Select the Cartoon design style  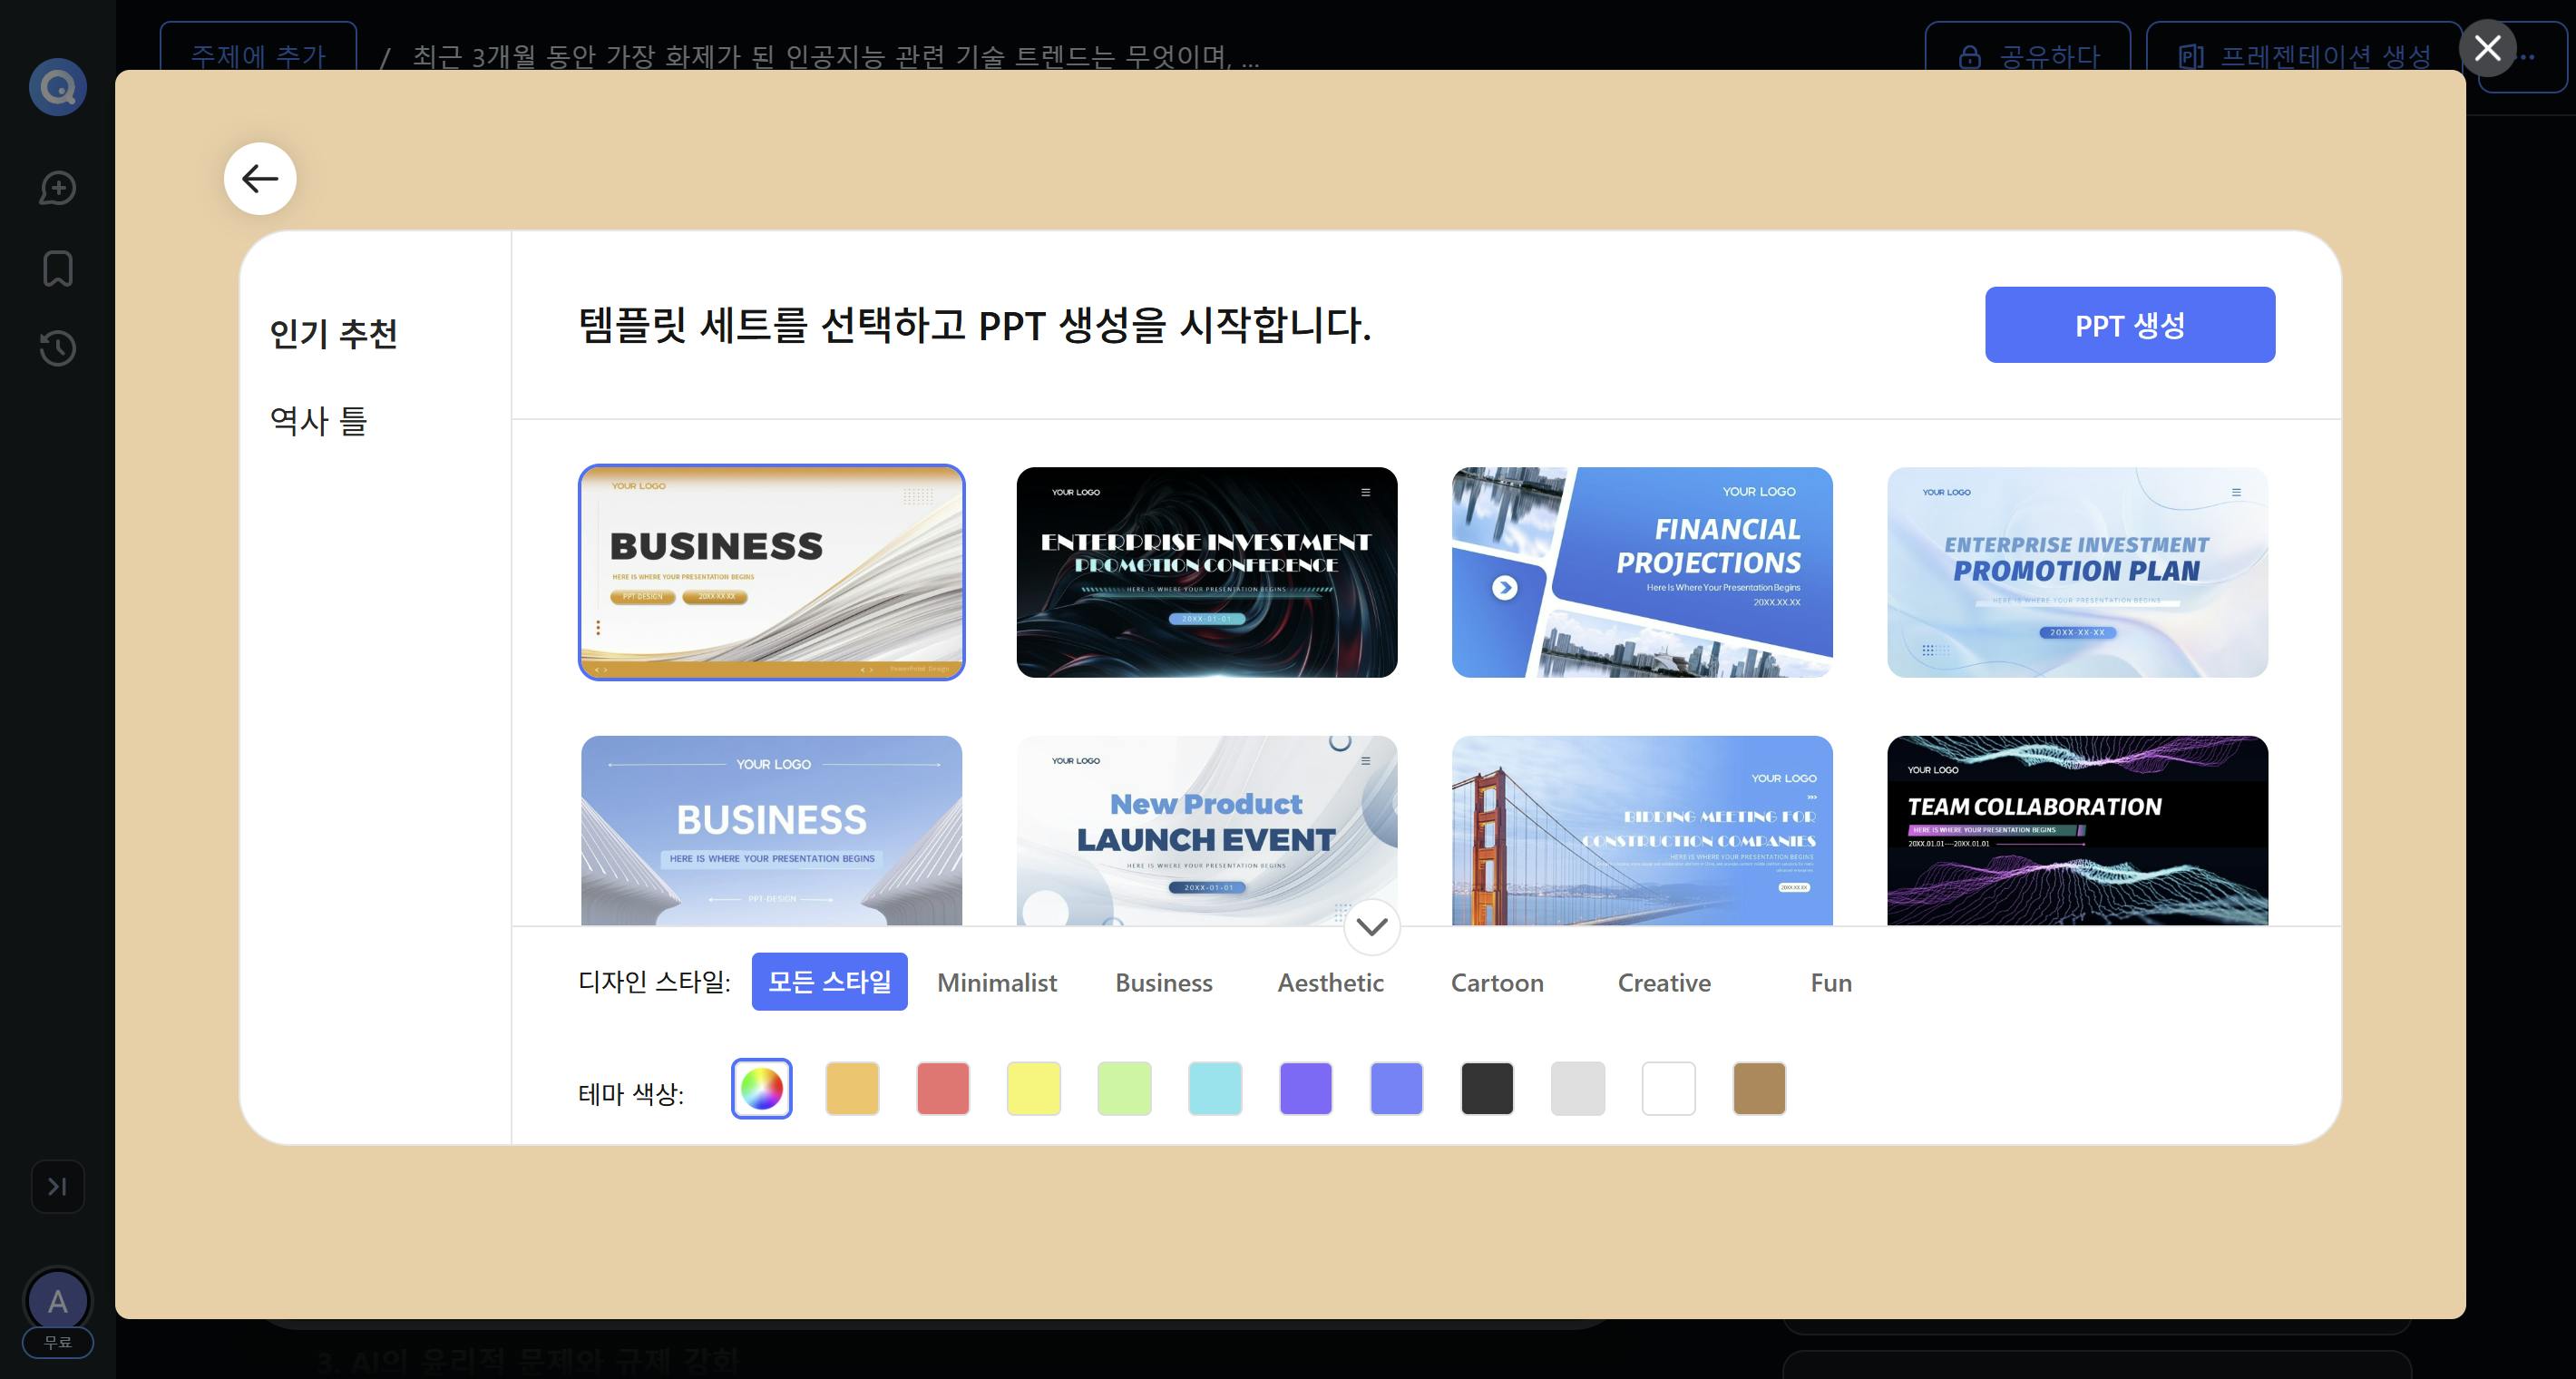(x=1496, y=983)
